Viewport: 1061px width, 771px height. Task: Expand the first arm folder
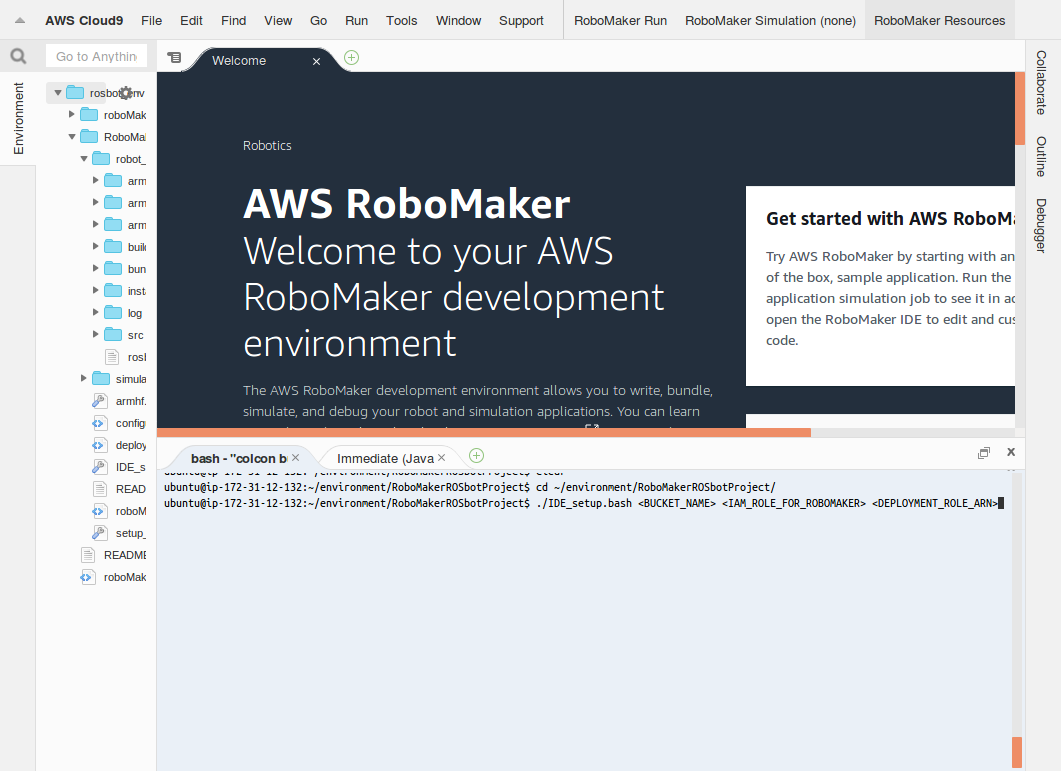coord(95,180)
